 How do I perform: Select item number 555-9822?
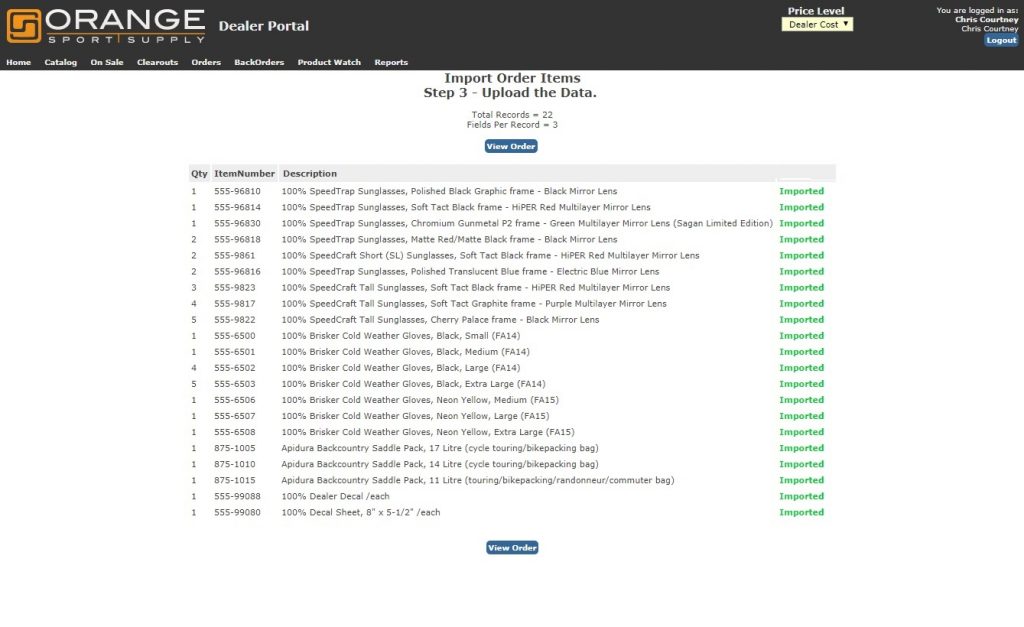pos(234,320)
